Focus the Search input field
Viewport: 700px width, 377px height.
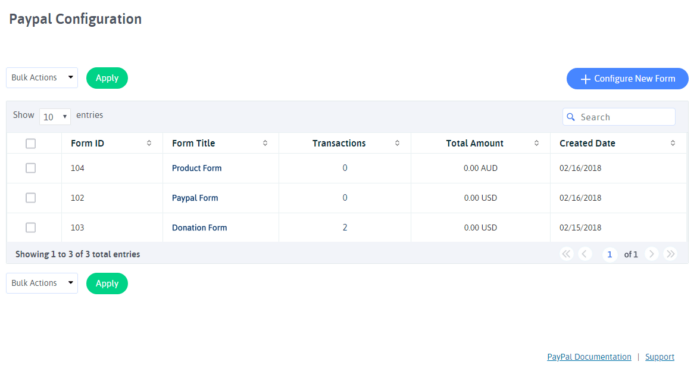(619, 117)
